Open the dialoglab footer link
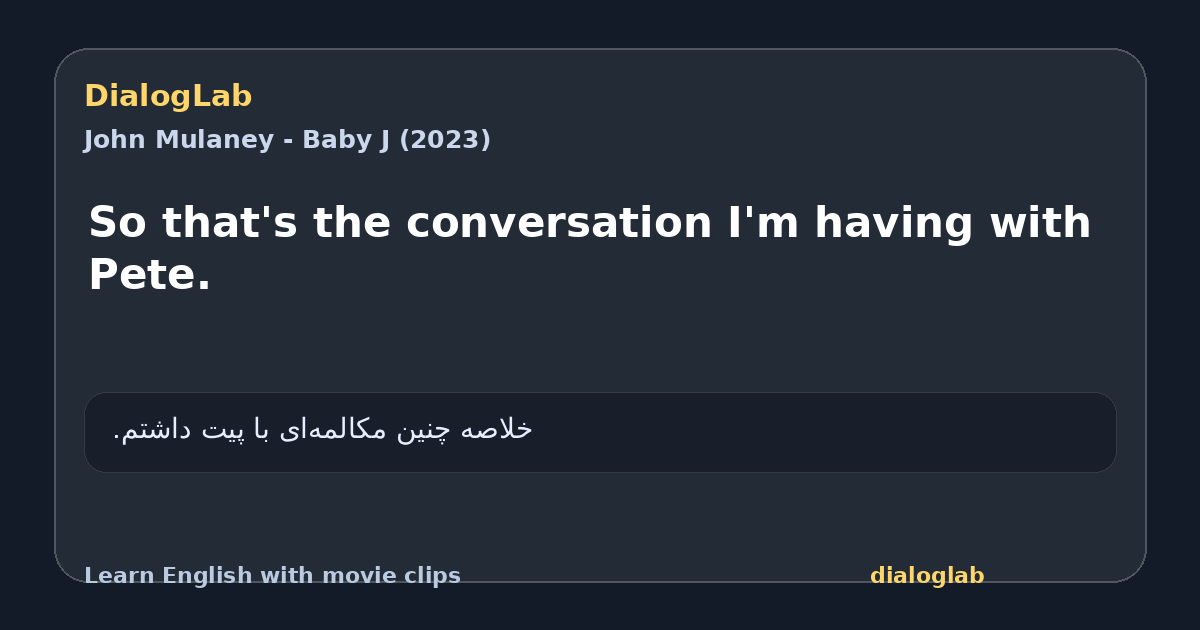Image resolution: width=1200 pixels, height=630 pixels. pyautogui.click(x=927, y=576)
